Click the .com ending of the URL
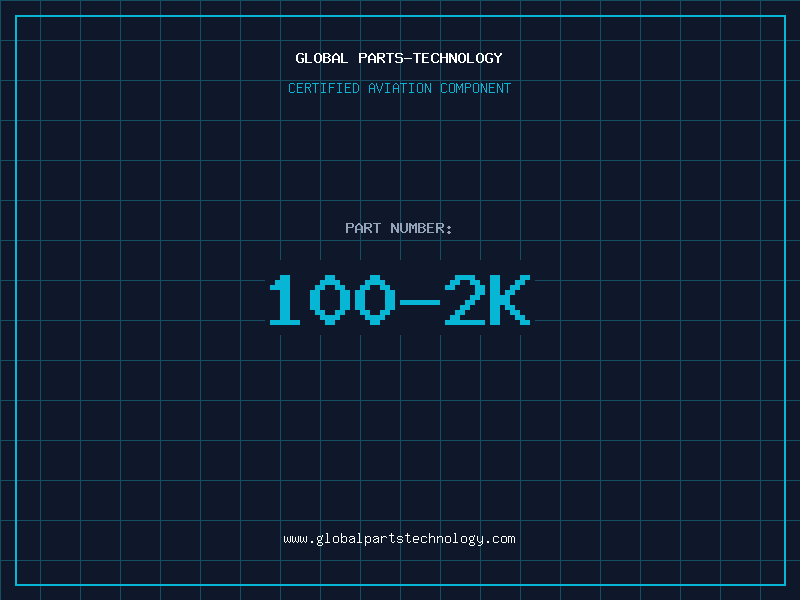 [501, 539]
